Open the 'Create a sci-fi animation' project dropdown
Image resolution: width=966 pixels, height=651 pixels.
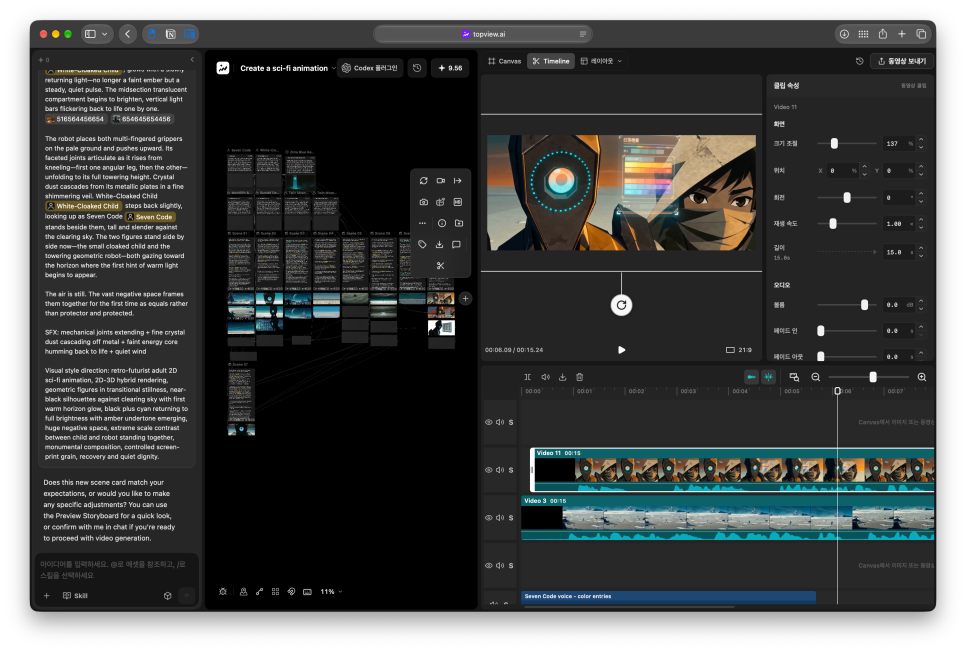pos(288,68)
